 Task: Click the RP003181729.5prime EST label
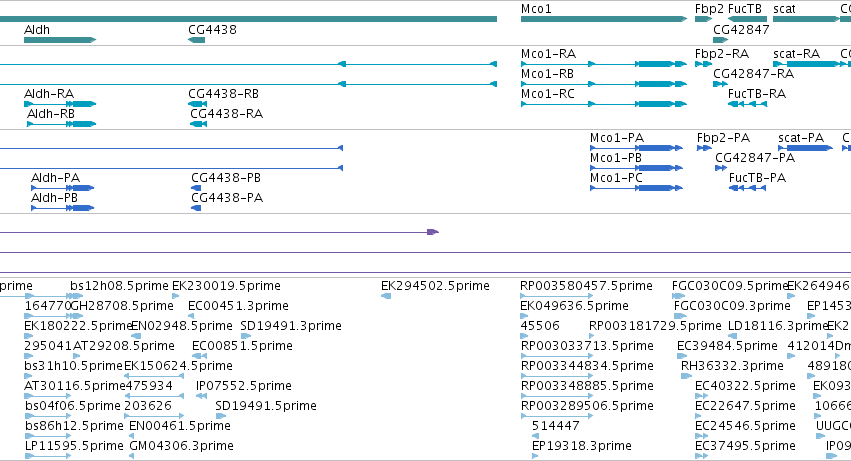click(x=655, y=326)
